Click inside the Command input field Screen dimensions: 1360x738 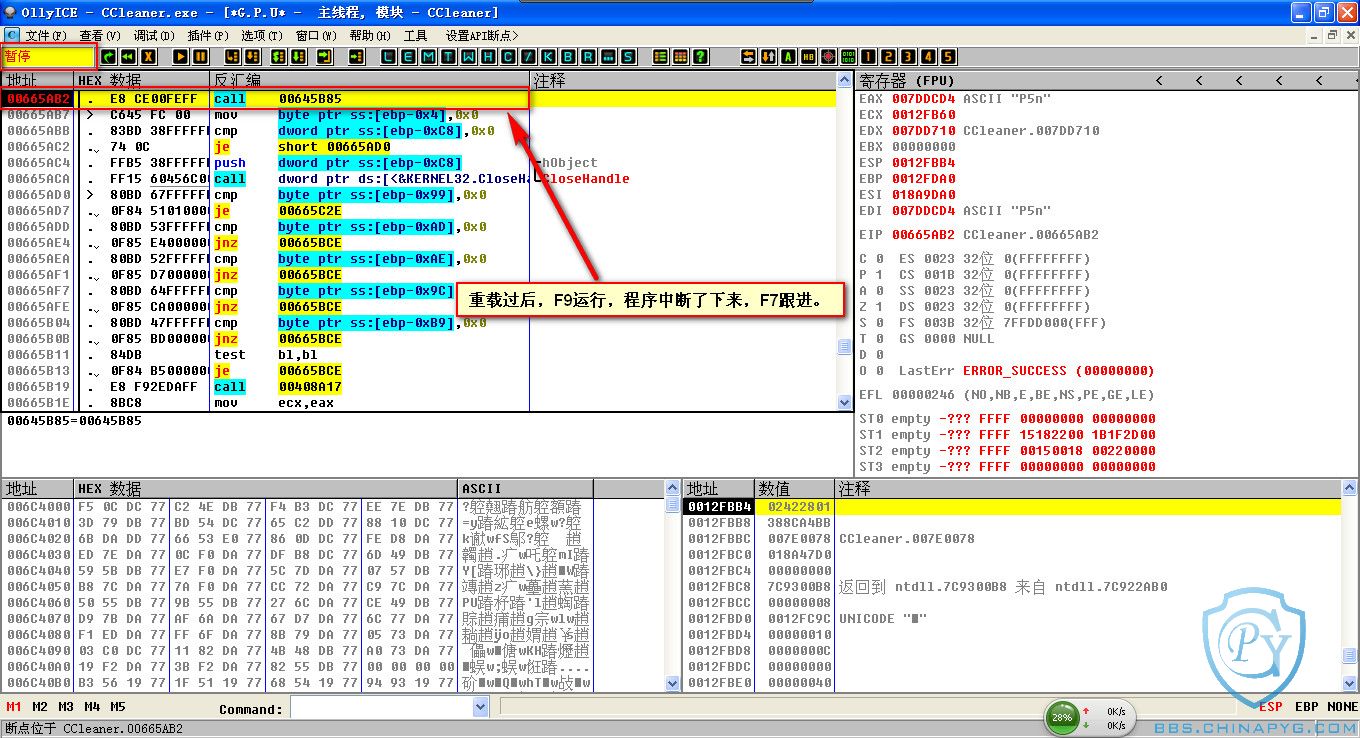pos(381,707)
